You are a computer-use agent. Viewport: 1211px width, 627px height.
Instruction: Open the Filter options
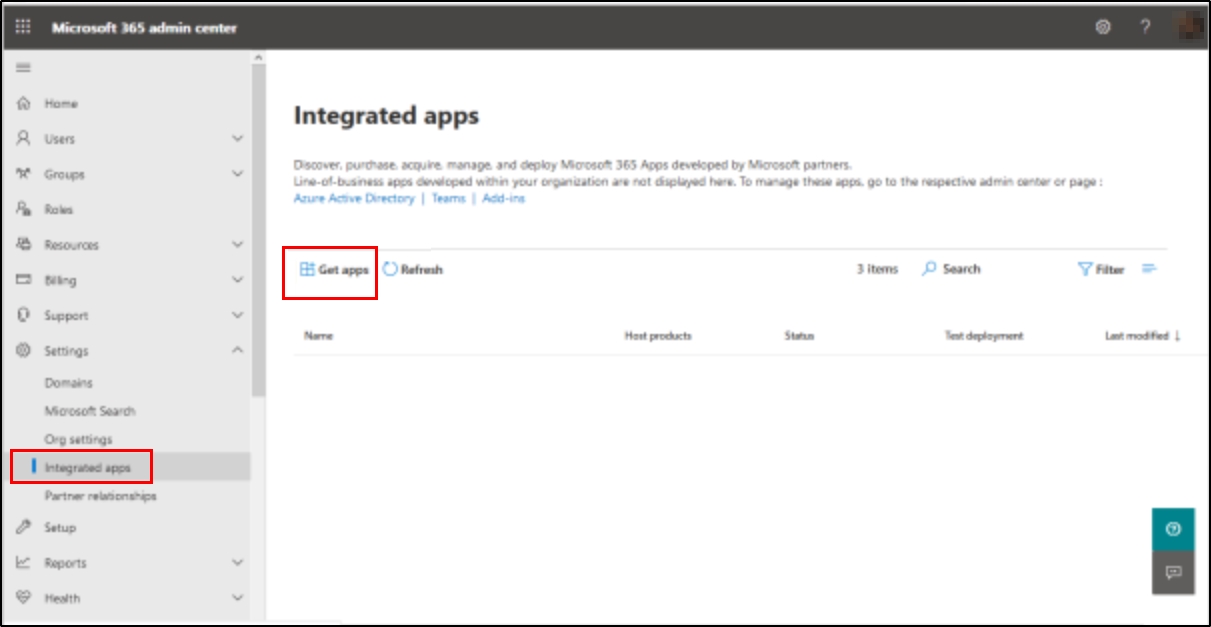click(x=1101, y=270)
